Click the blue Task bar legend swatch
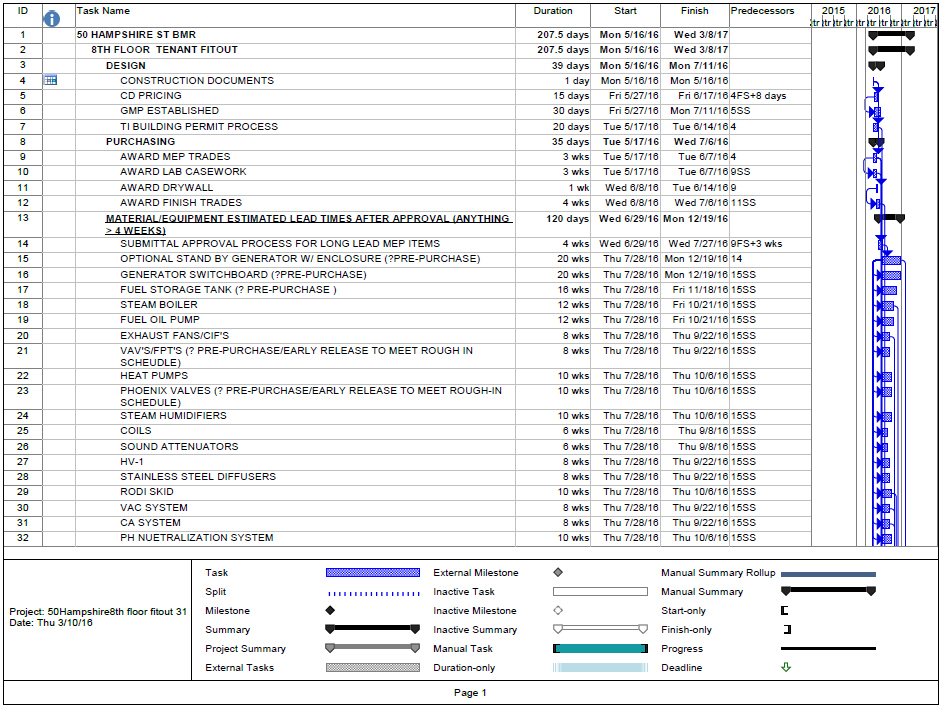Screen dimensions: 941x709 373,573
